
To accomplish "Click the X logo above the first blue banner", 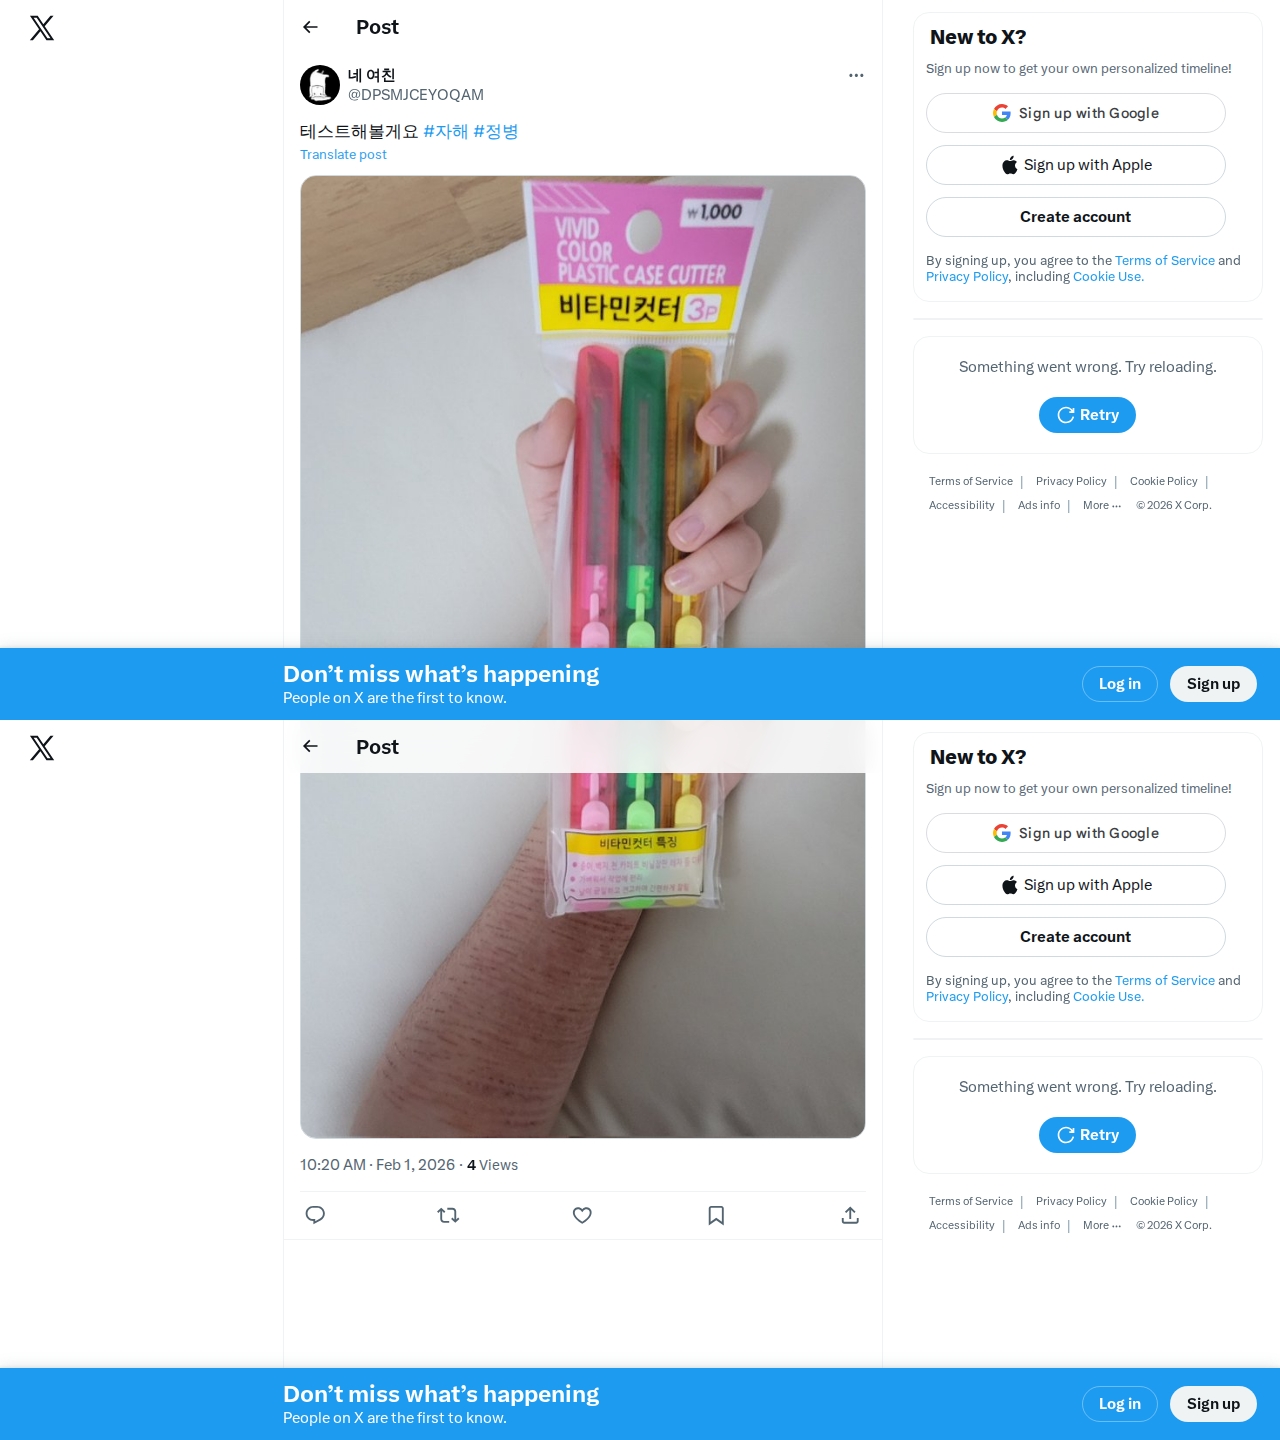I will pyautogui.click(x=42, y=28).
